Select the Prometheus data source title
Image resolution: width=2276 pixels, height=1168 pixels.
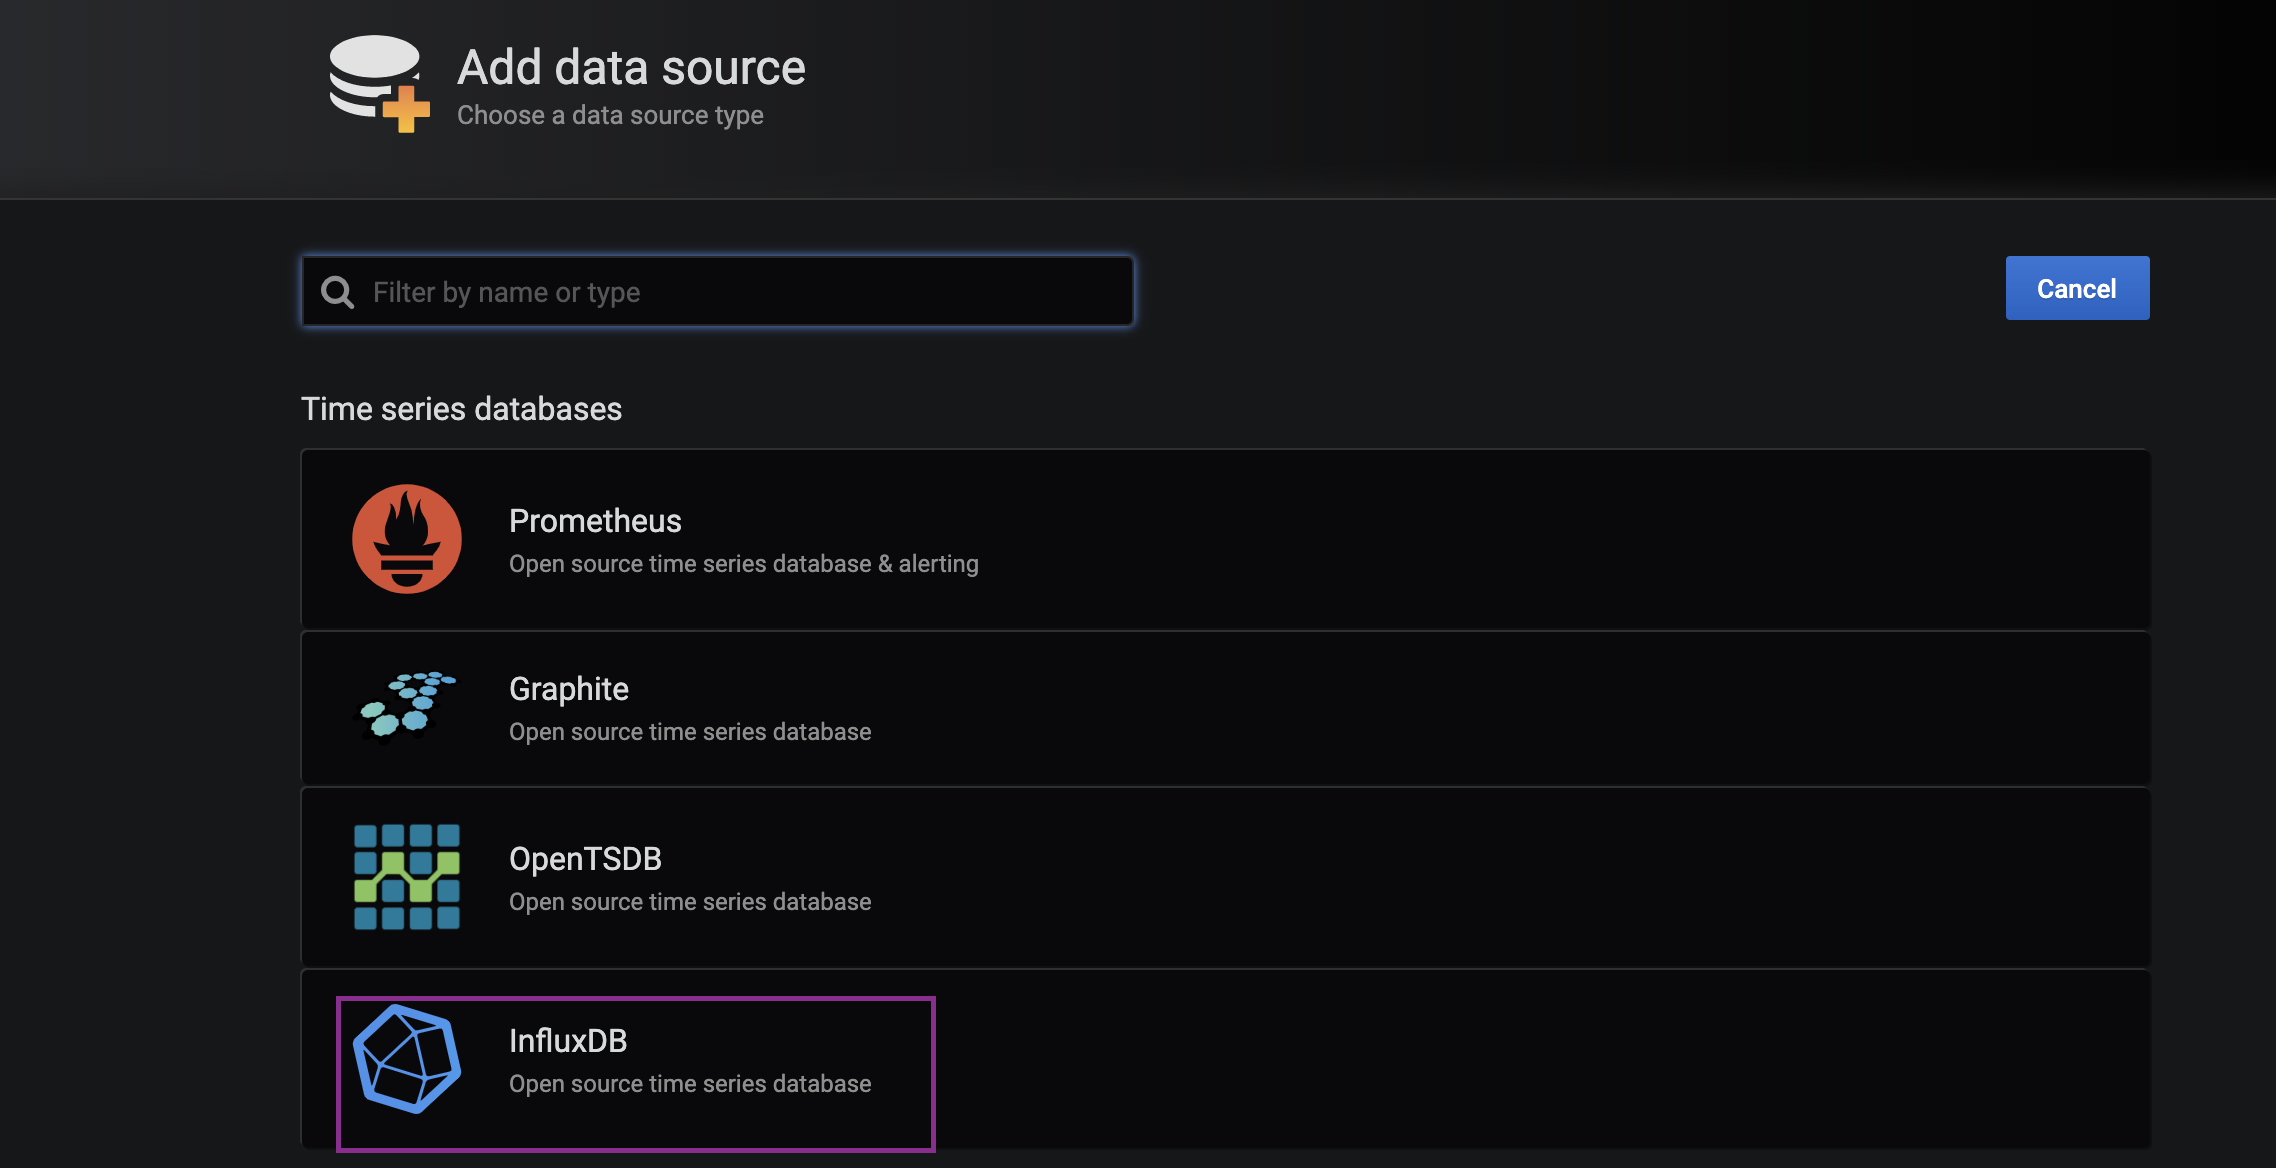(x=595, y=521)
